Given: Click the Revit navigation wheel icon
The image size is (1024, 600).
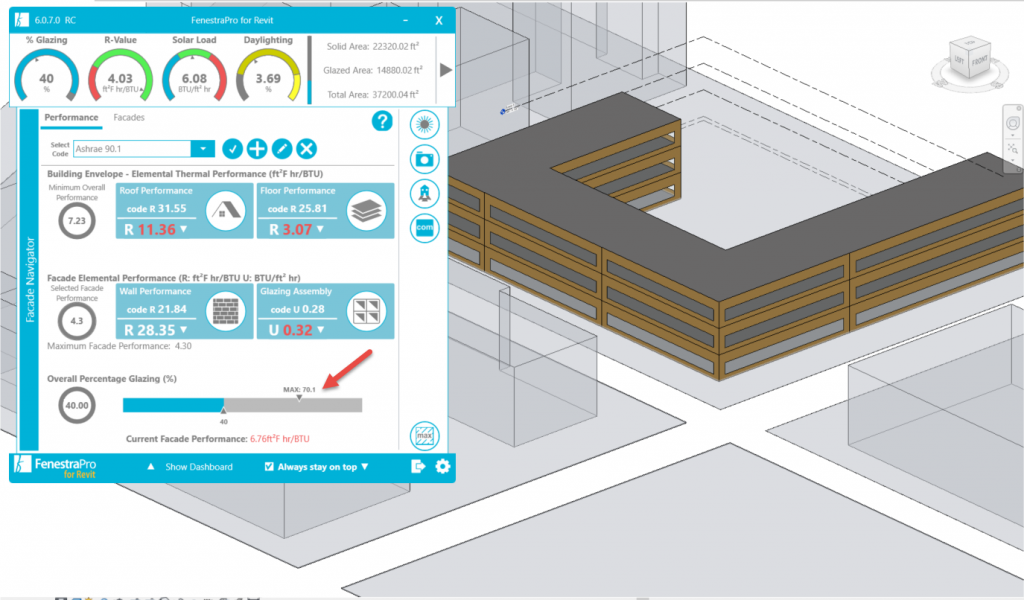Looking at the screenshot, I should pos(1012,123).
